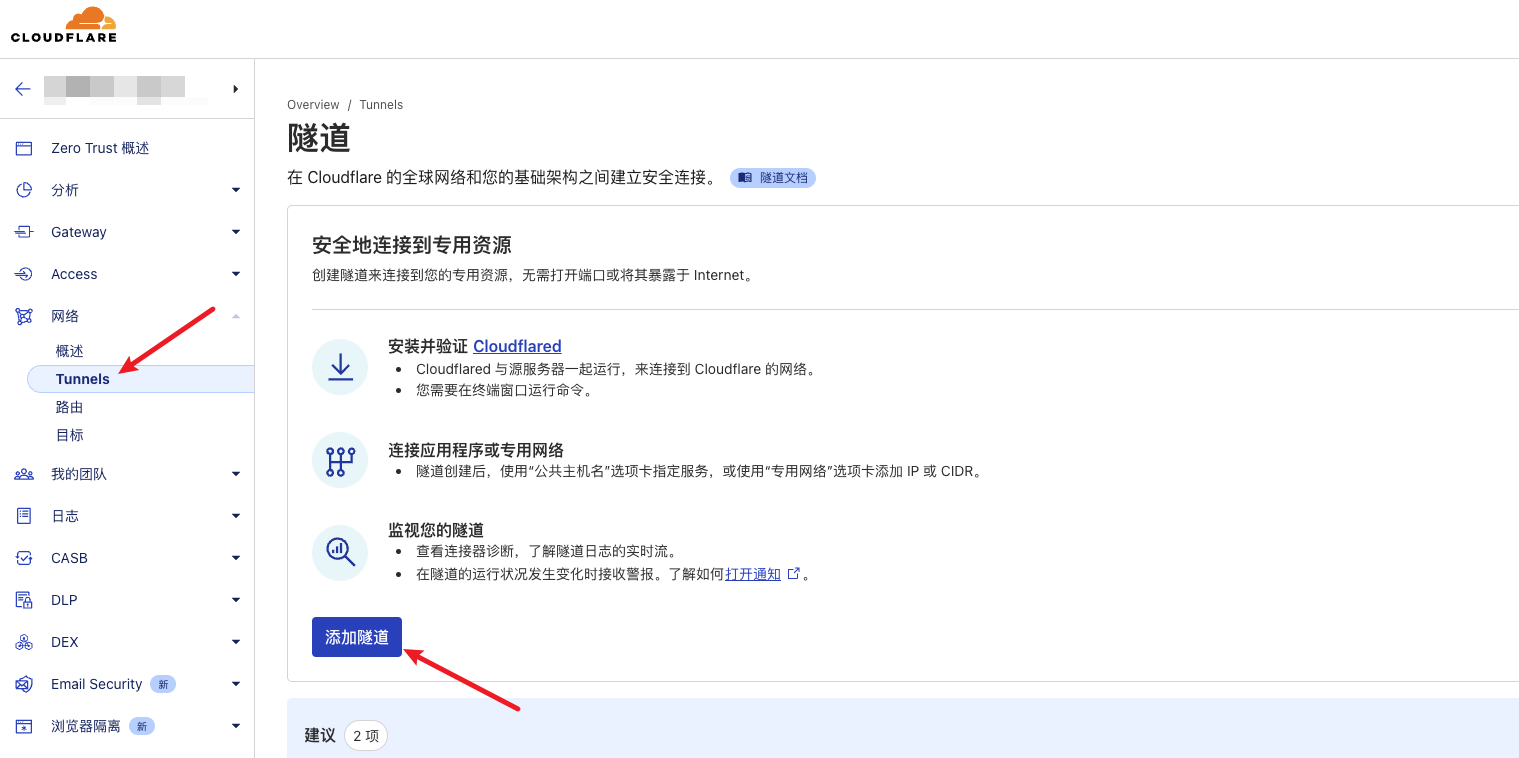
Task: Click the Gateway sidebar icon
Action: coord(24,232)
